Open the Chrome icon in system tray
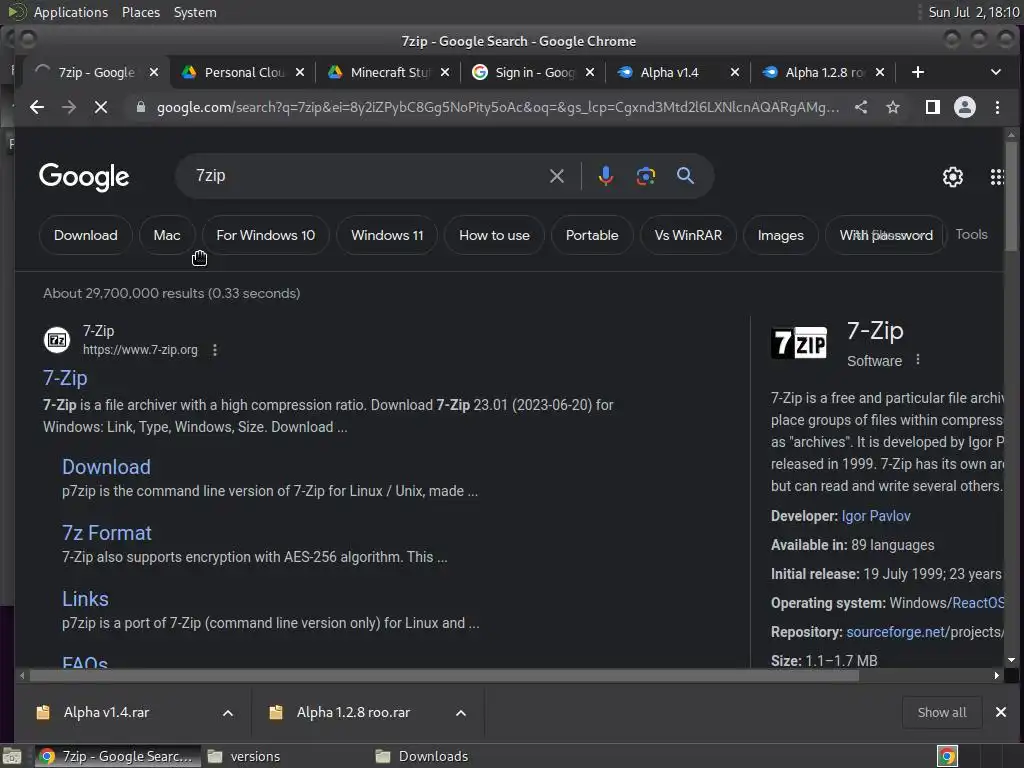The height and width of the screenshot is (768, 1024). click(947, 756)
